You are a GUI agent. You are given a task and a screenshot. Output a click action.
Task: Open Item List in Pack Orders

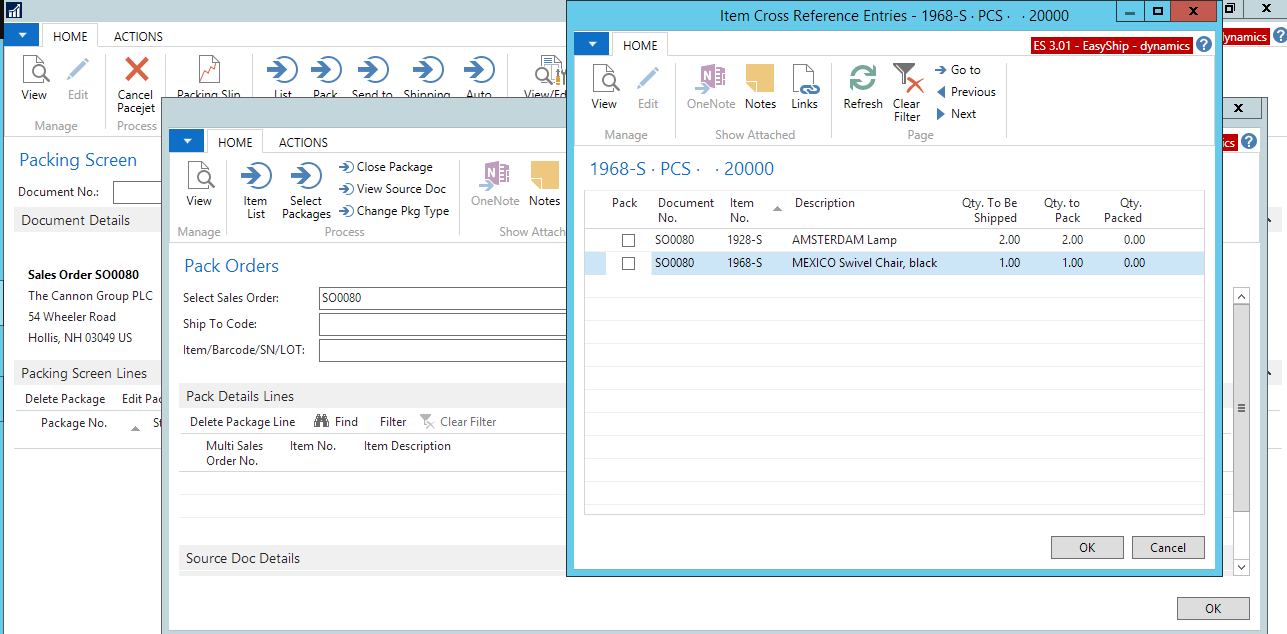coord(256,191)
